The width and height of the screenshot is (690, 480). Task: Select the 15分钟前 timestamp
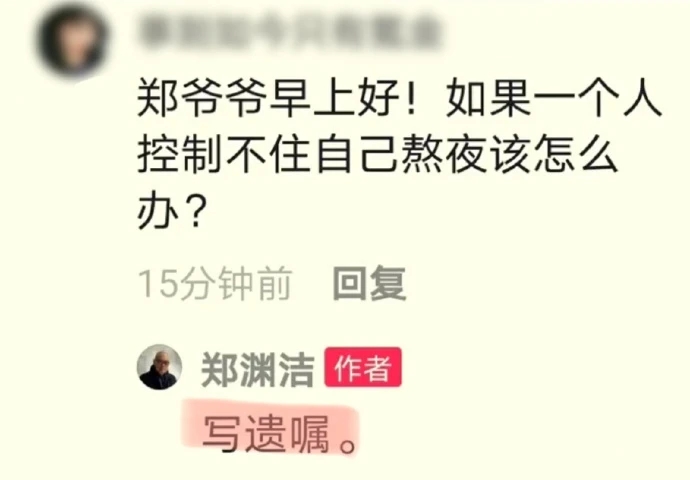pos(215,284)
